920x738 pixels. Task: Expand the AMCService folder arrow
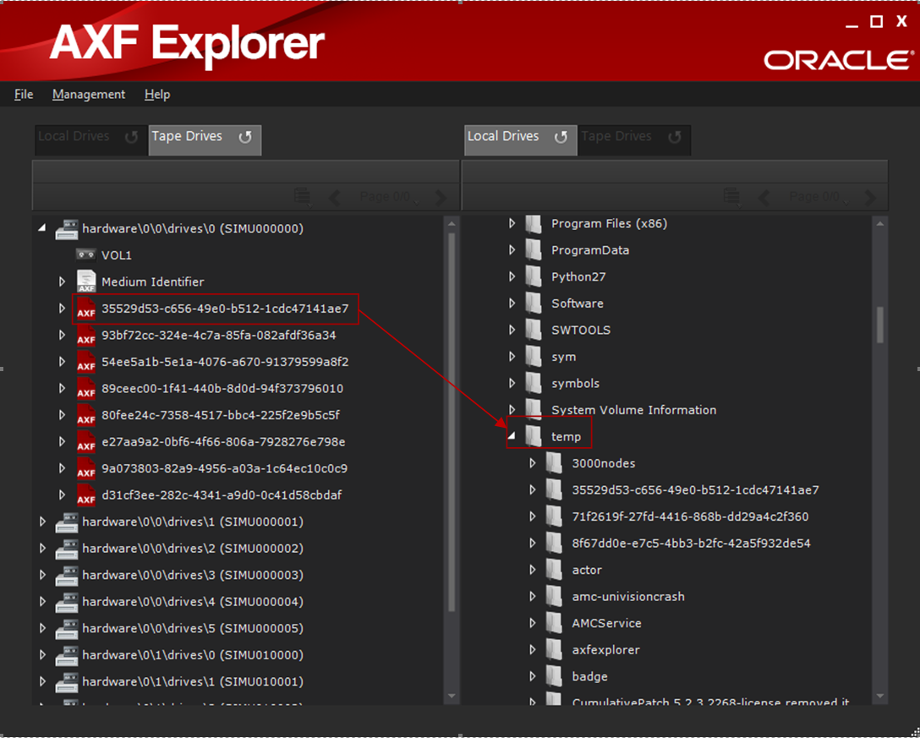pyautogui.click(x=533, y=623)
